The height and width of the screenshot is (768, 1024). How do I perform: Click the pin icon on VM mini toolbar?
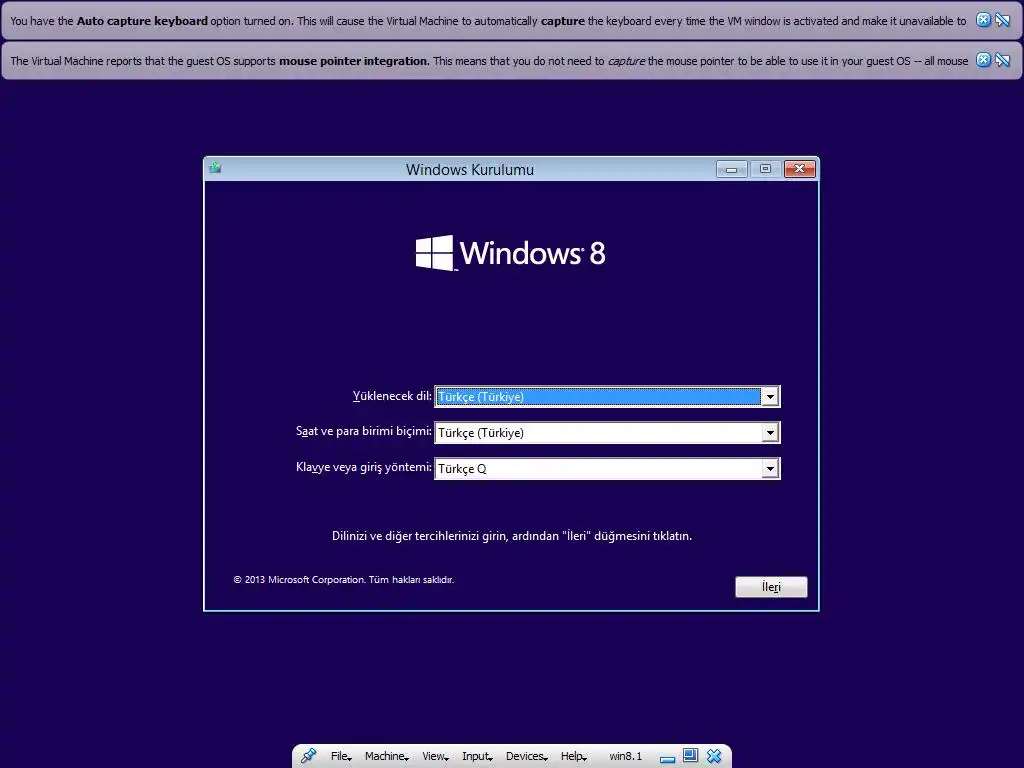pyautogui.click(x=308, y=756)
